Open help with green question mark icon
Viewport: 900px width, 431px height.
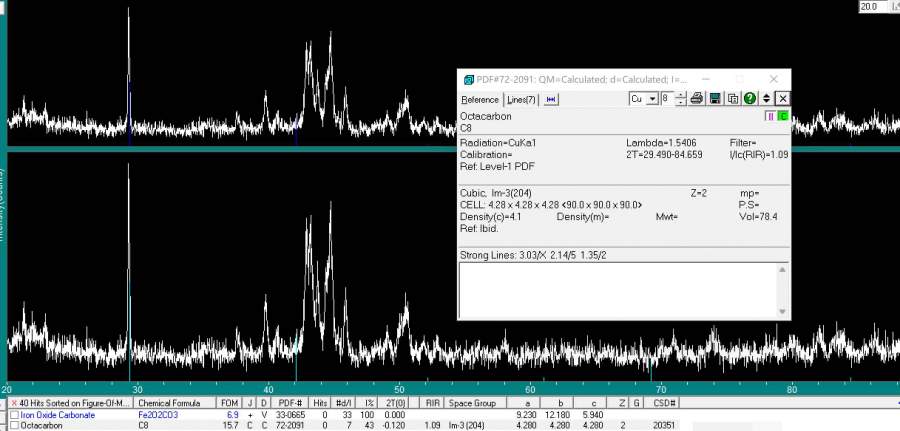click(x=749, y=98)
